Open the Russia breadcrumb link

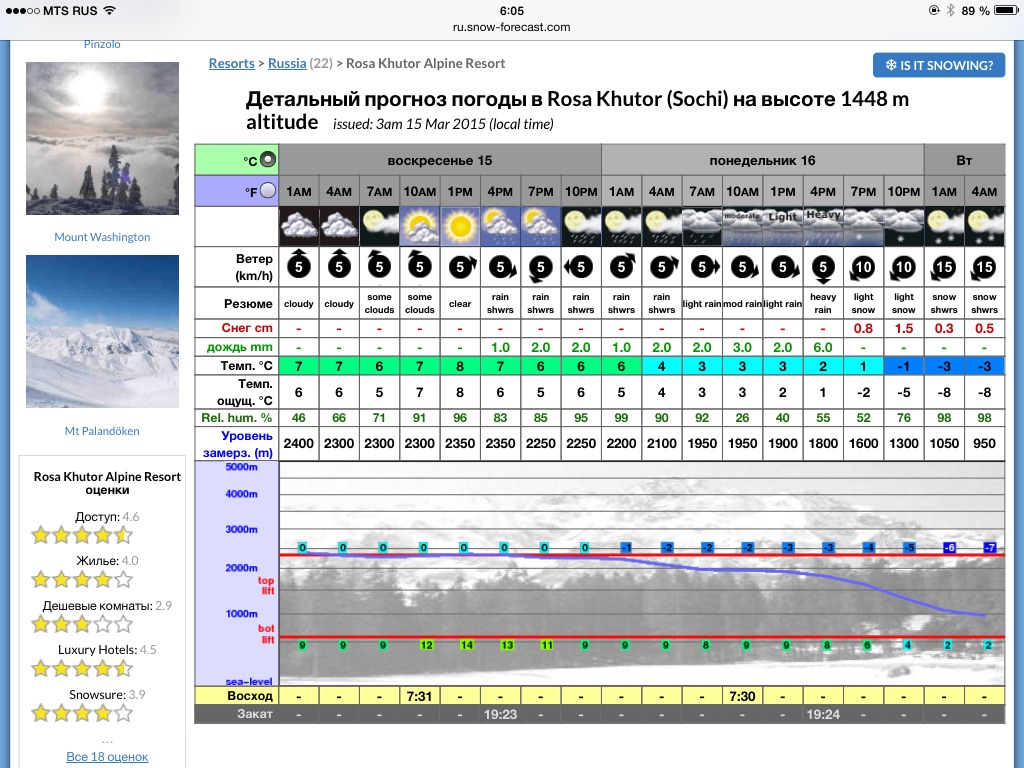click(287, 63)
